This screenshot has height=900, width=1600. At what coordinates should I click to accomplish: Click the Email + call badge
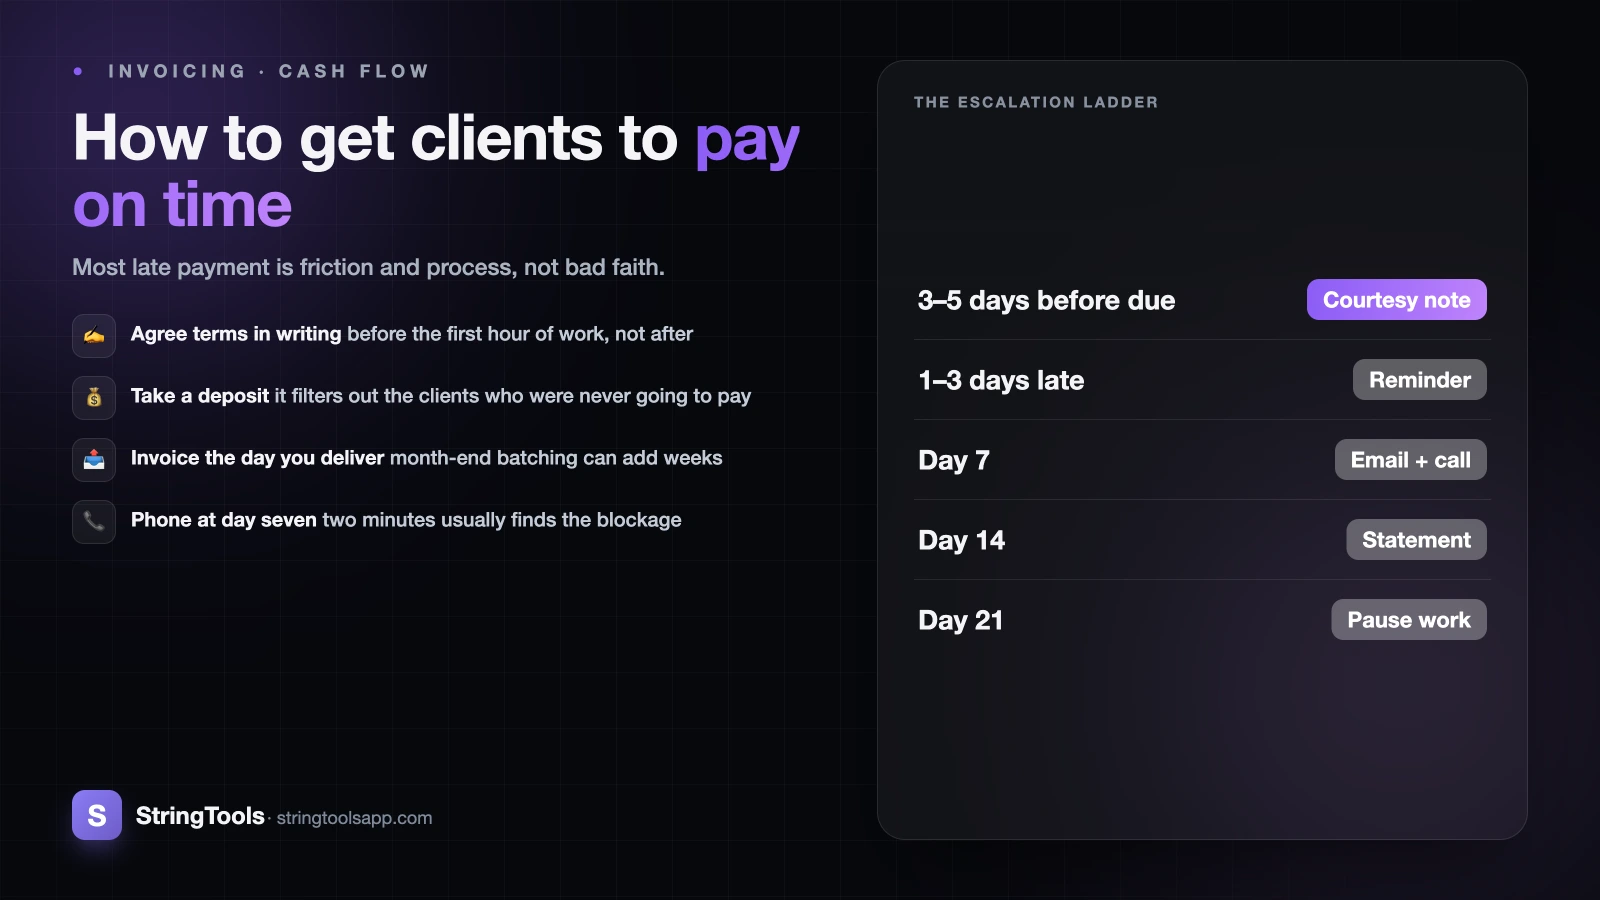point(1410,460)
